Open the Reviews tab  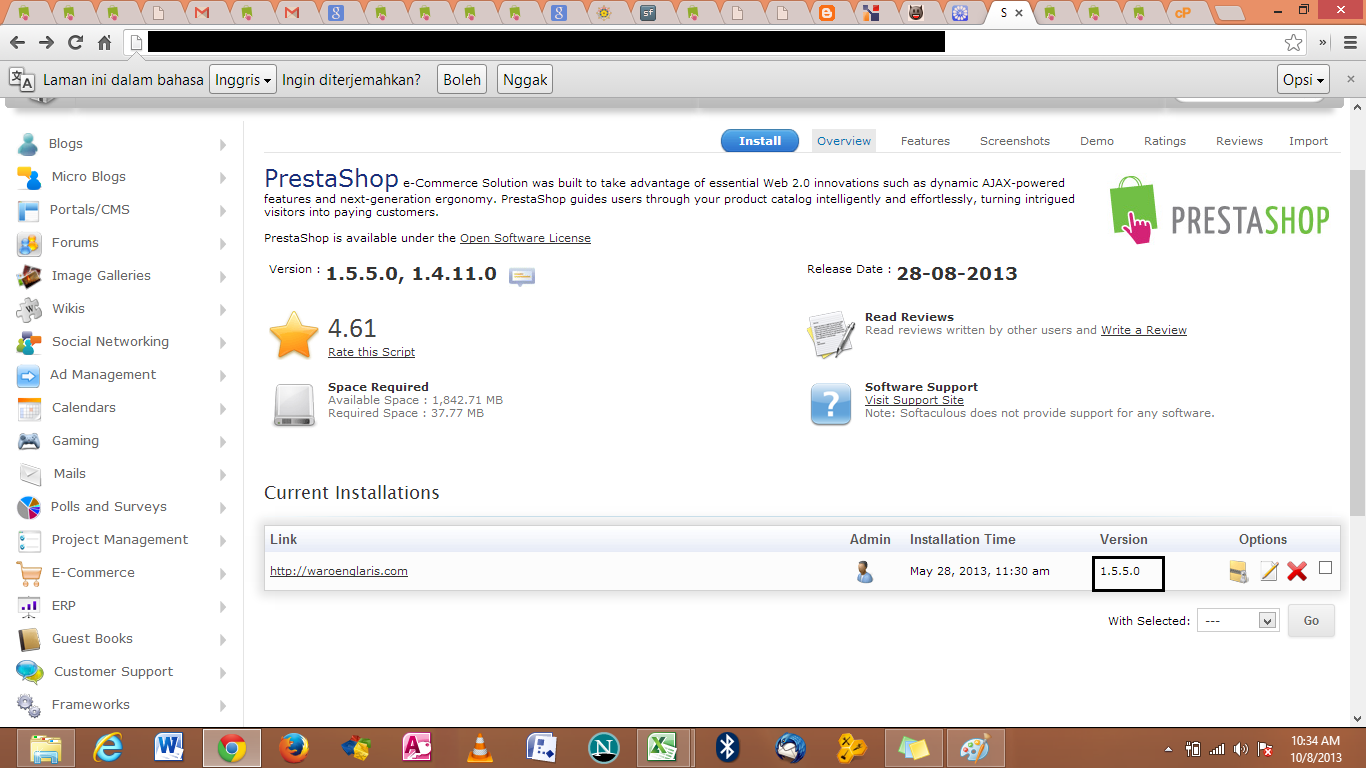pyautogui.click(x=1239, y=141)
